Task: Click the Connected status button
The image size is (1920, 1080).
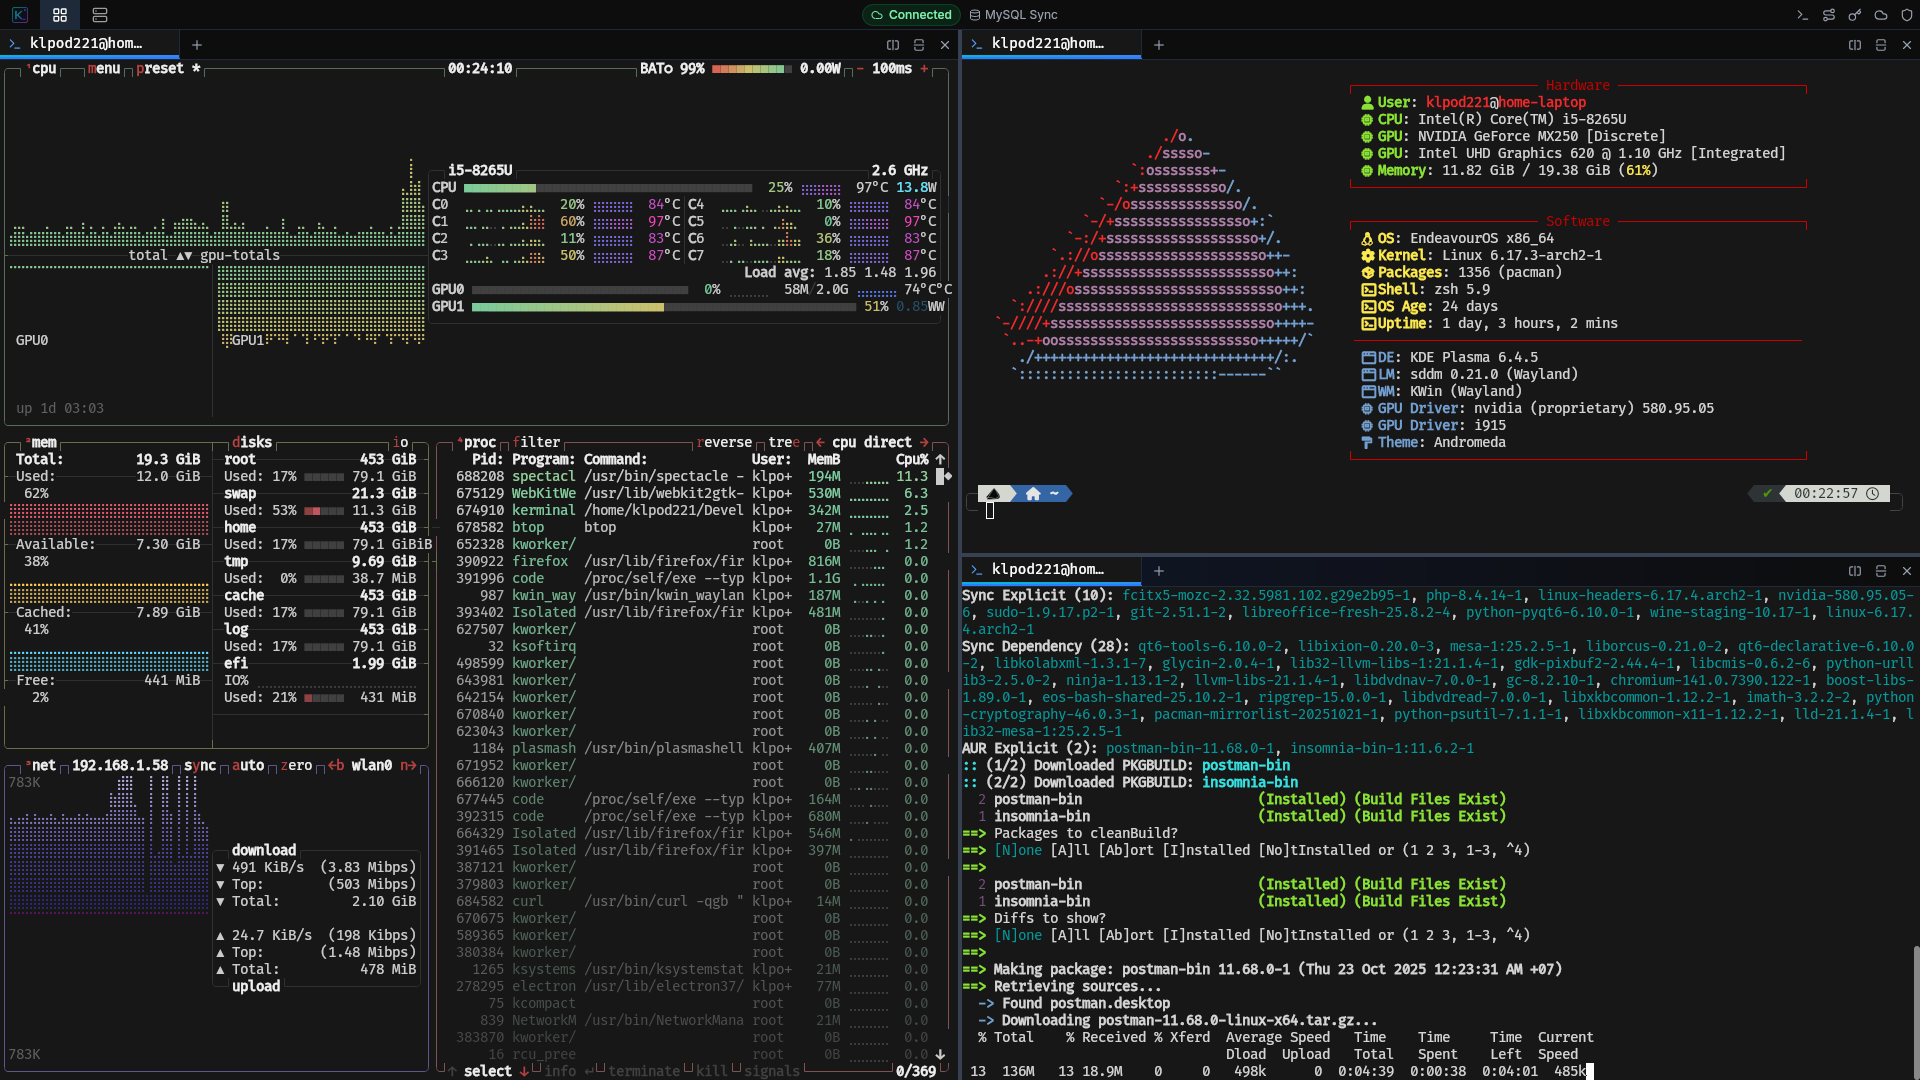Action: click(910, 15)
